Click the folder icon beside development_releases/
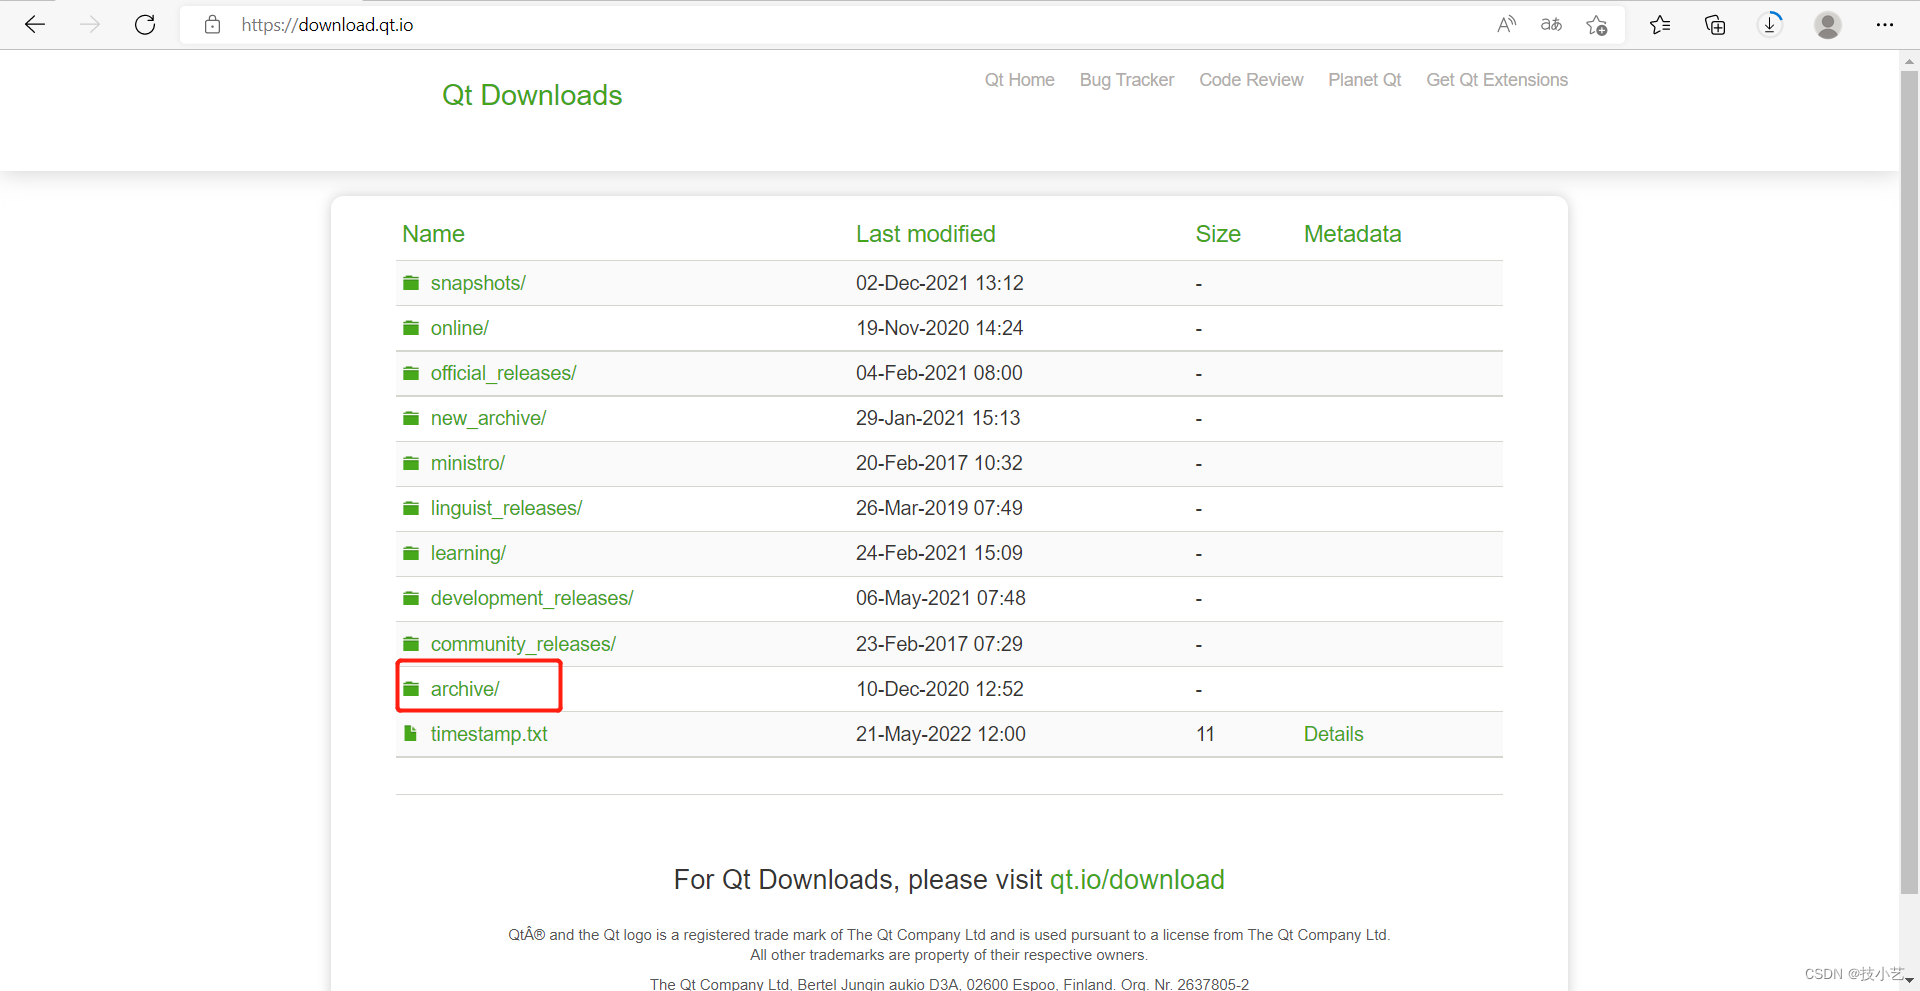The image size is (1920, 991). point(411,598)
